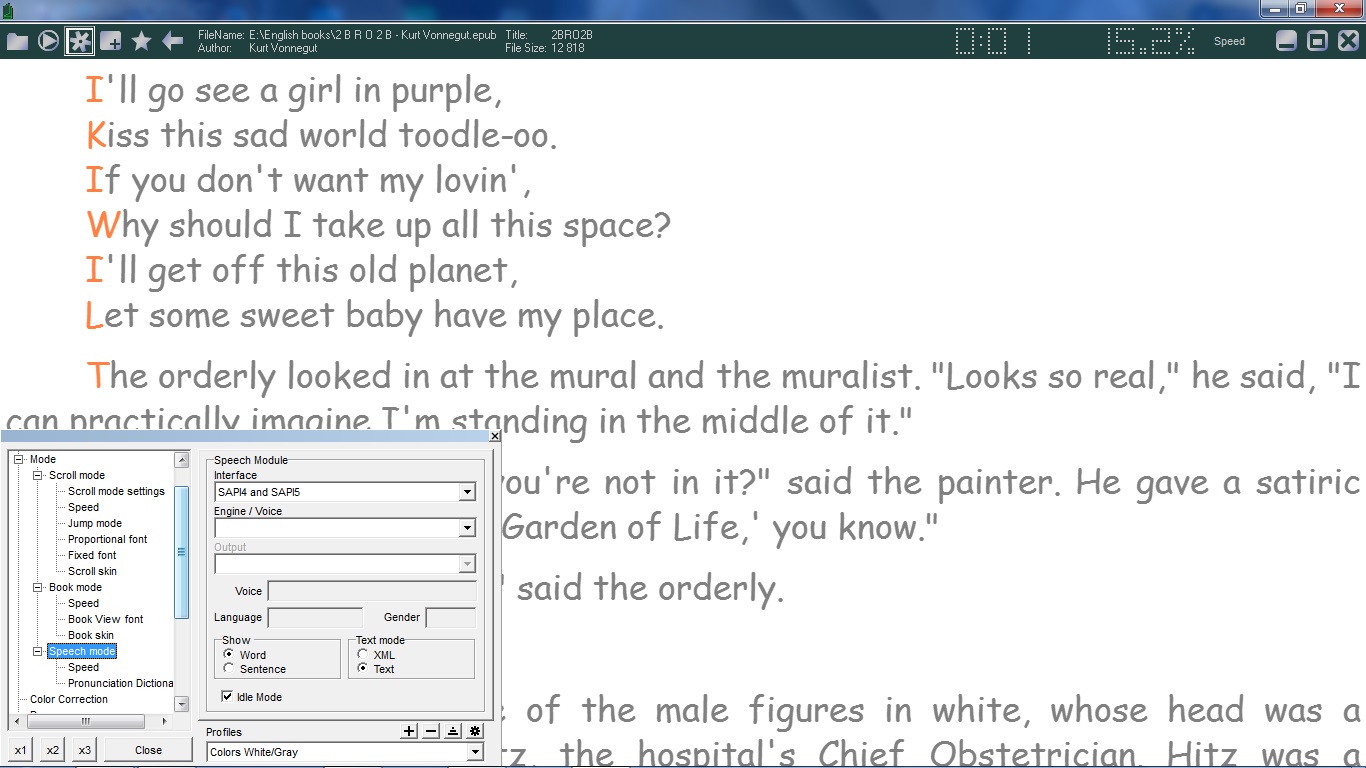Select the Word show option
The height and width of the screenshot is (768, 1366).
pyautogui.click(x=229, y=654)
